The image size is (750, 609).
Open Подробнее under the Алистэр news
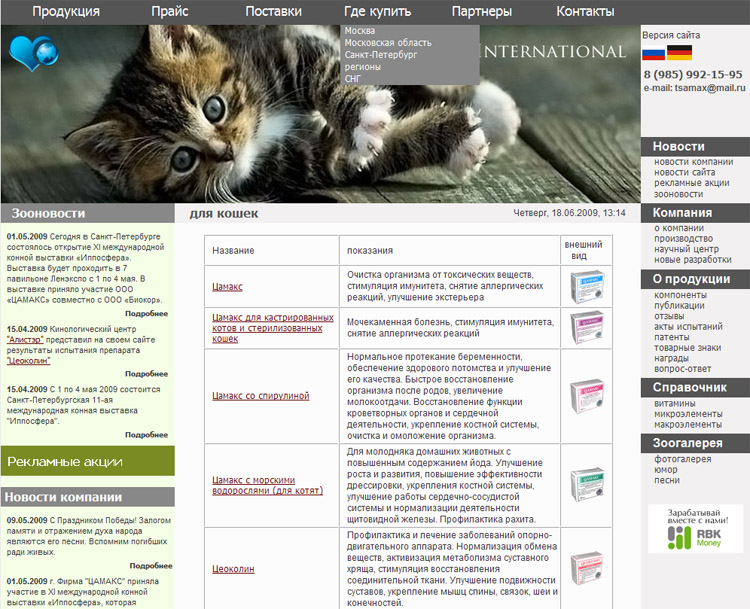(146, 374)
